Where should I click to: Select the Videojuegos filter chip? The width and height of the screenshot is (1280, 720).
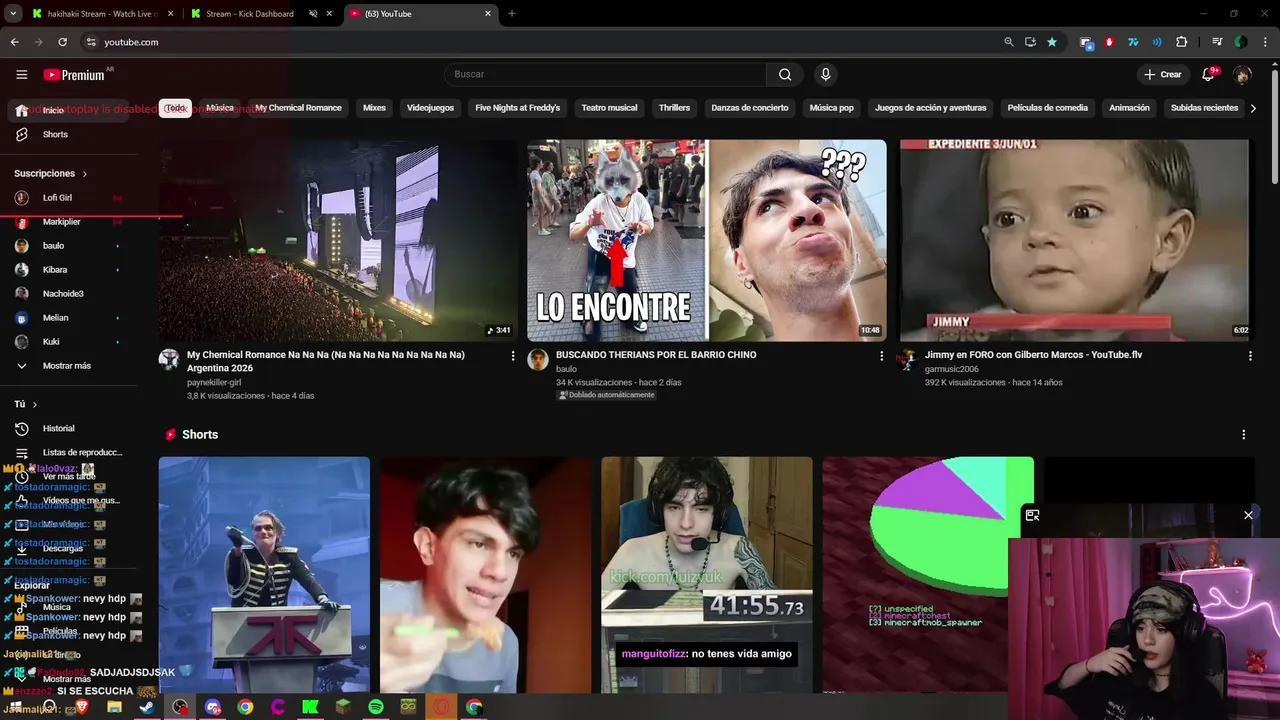coord(430,108)
